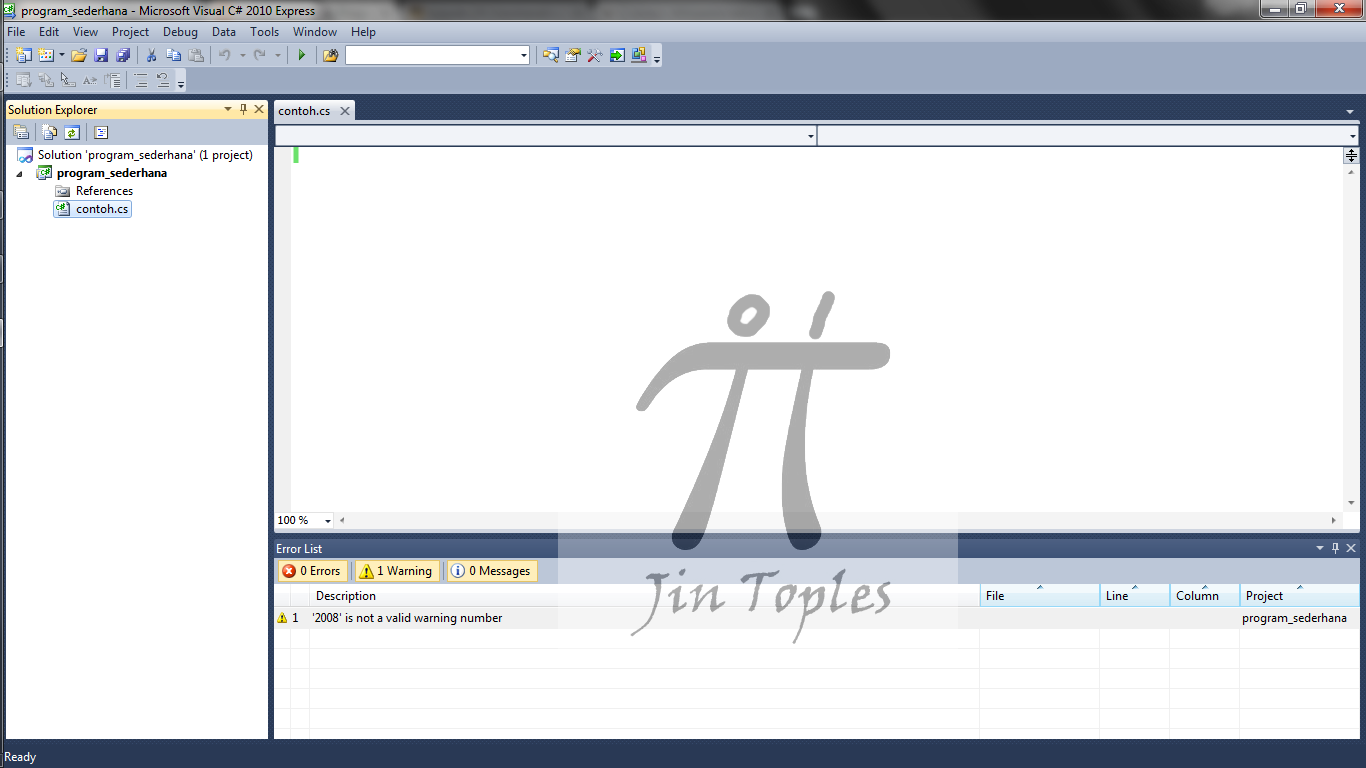
Task: Open the 100 % zoom level dropdown
Action: click(327, 521)
